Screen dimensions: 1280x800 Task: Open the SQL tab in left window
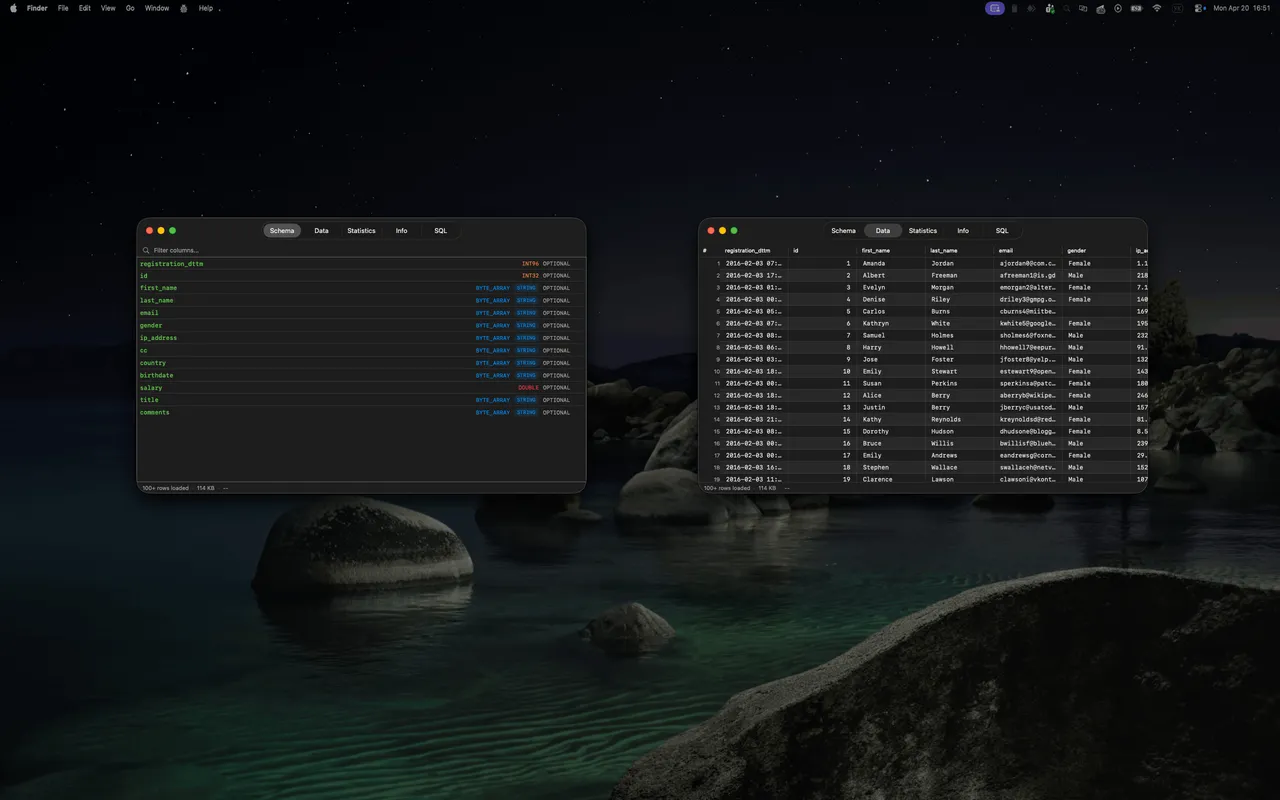(x=440, y=231)
